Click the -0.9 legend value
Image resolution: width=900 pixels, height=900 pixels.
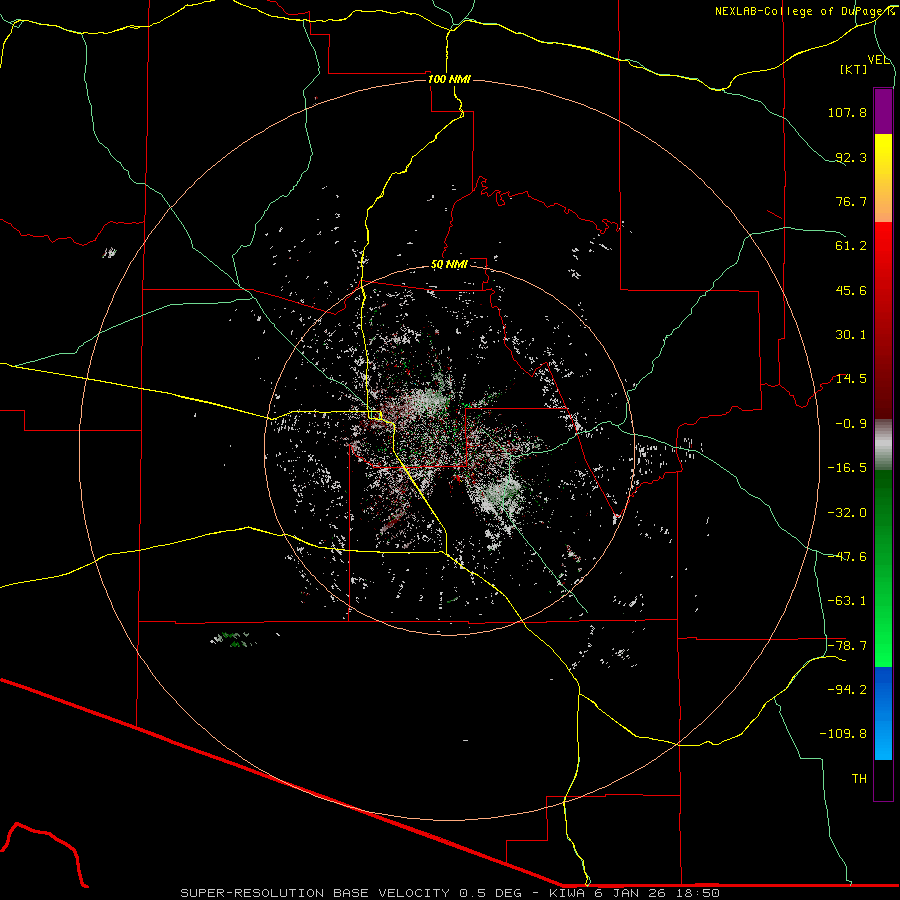coord(851,424)
